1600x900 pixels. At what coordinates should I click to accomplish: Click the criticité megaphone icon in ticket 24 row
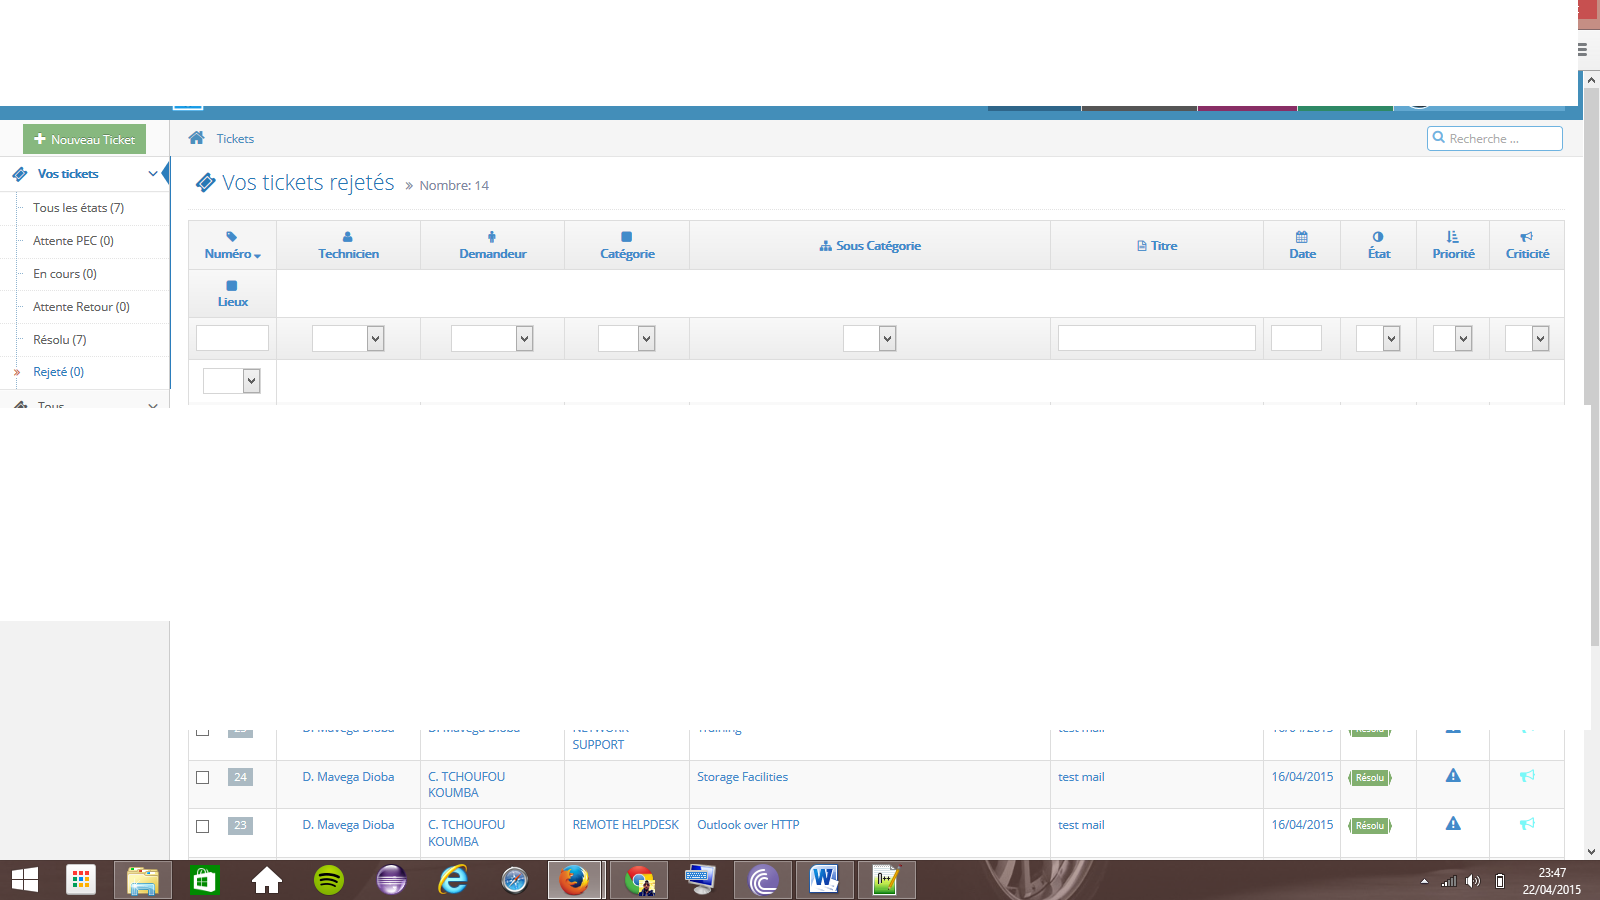(x=1527, y=776)
